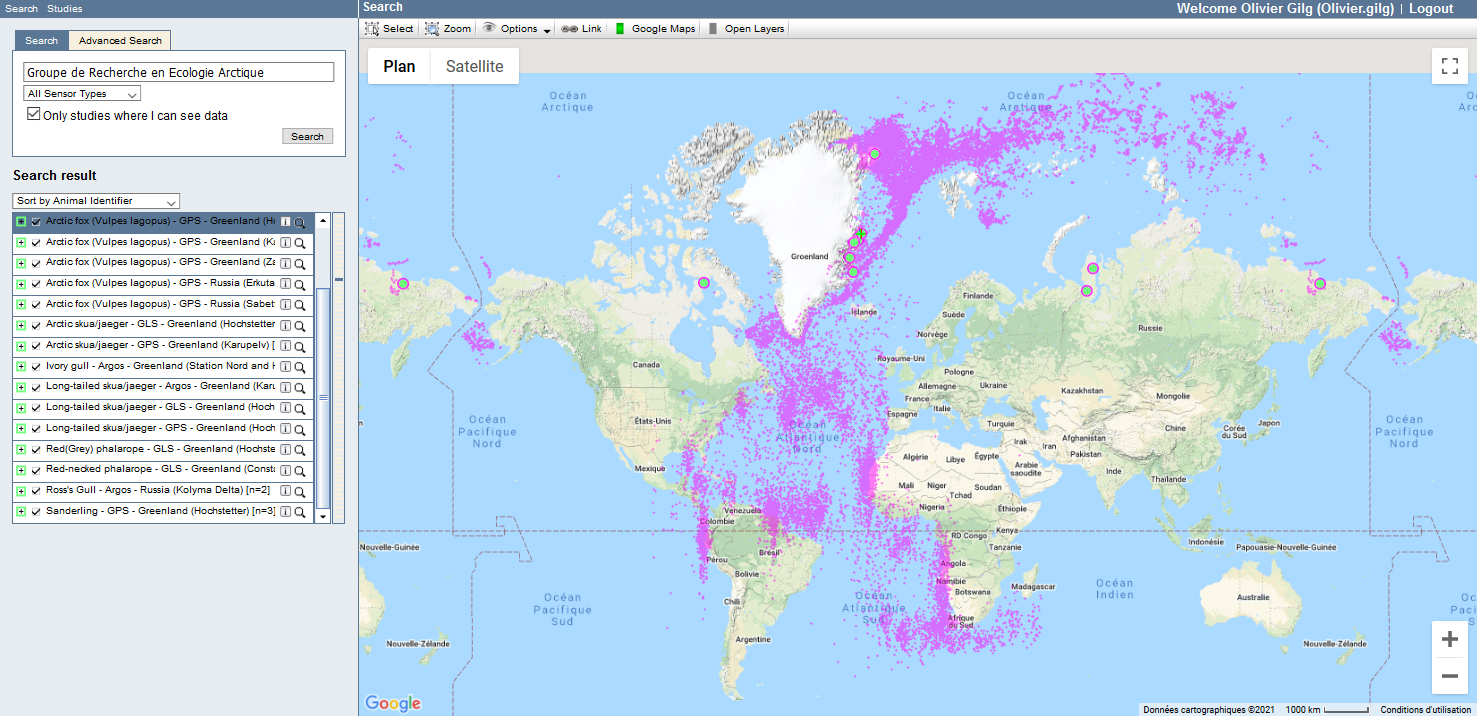Show info for Ivory gull Argos study
Image resolution: width=1477 pixels, height=716 pixels.
285,367
